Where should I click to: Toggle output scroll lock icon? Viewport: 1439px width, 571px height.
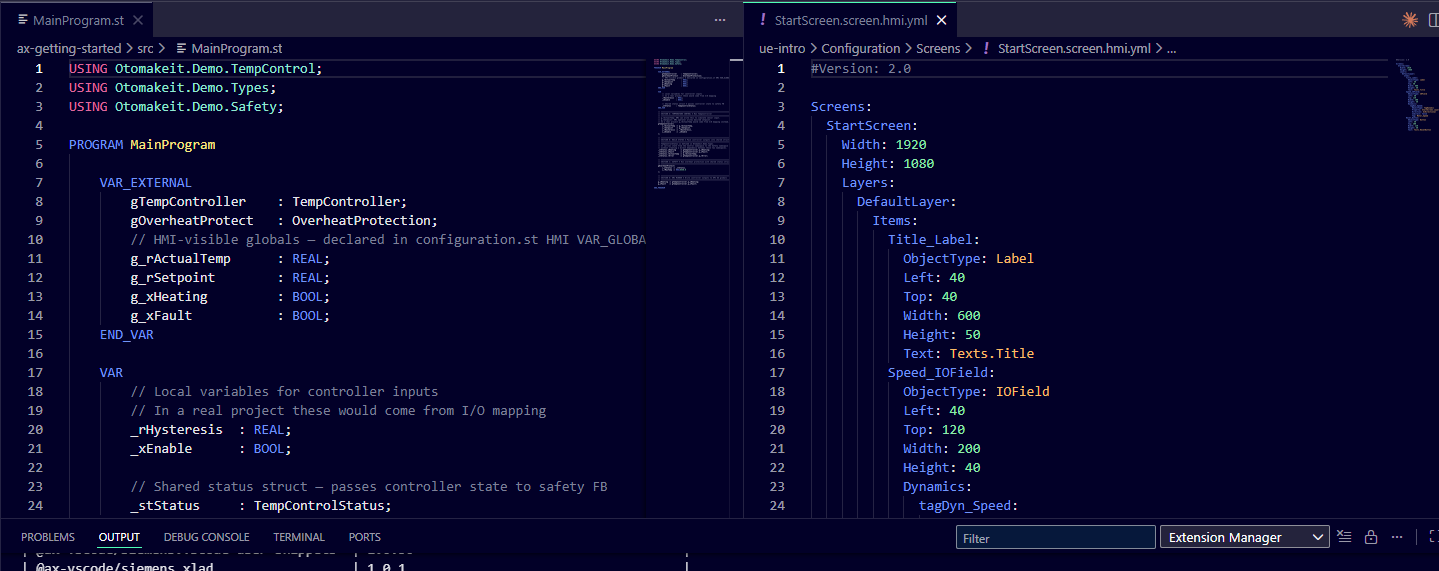tap(1371, 538)
